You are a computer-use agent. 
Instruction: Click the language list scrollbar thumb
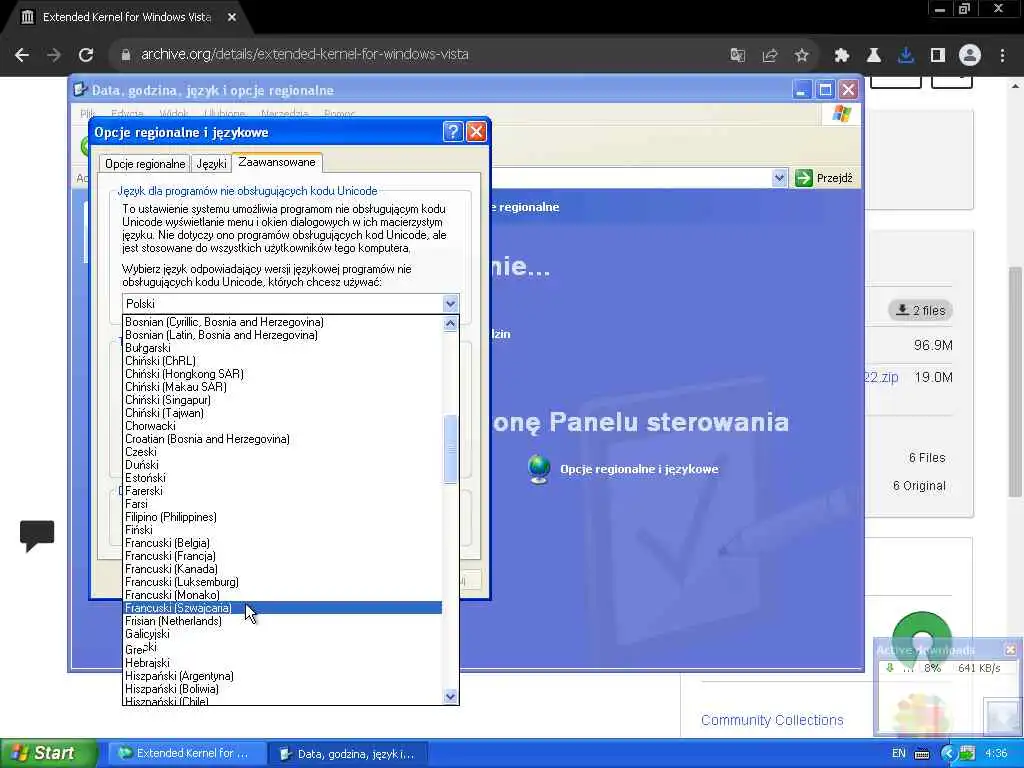click(450, 449)
